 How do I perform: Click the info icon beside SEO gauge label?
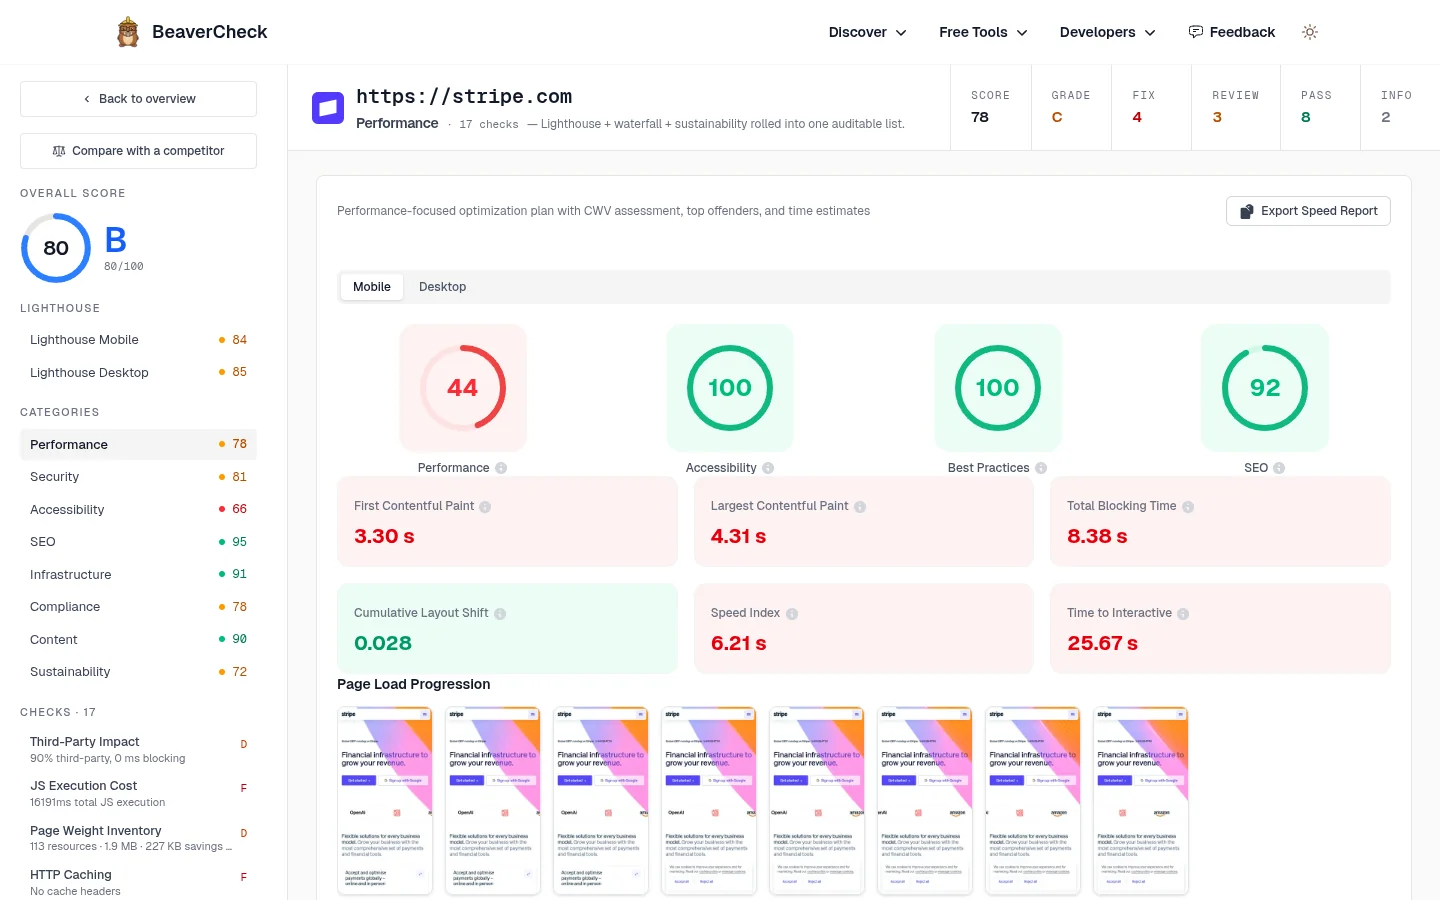tap(1279, 468)
